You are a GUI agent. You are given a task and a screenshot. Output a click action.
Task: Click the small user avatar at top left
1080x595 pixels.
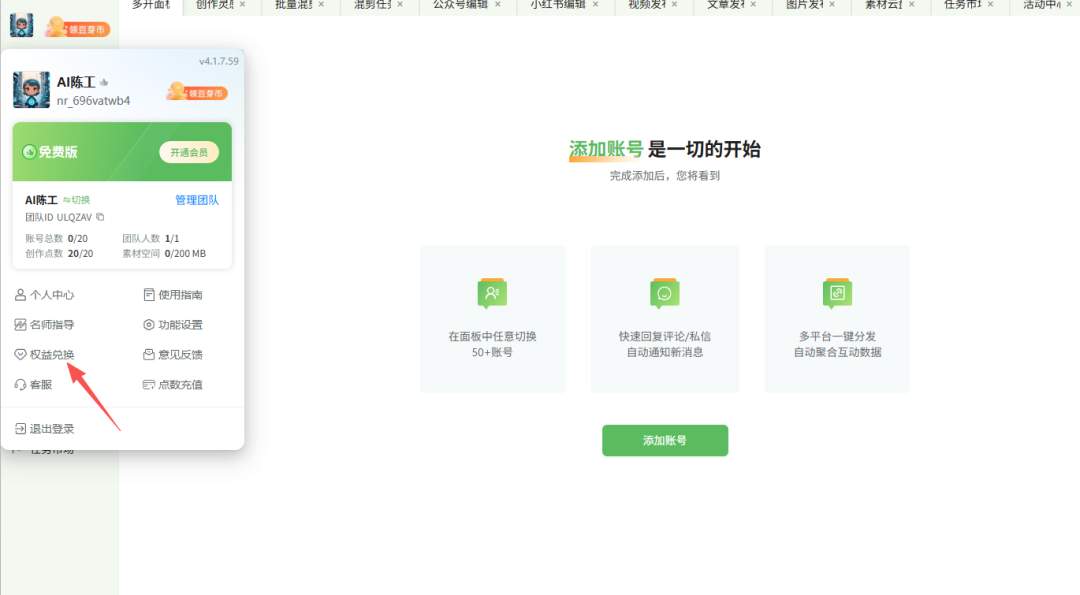tap(21, 25)
